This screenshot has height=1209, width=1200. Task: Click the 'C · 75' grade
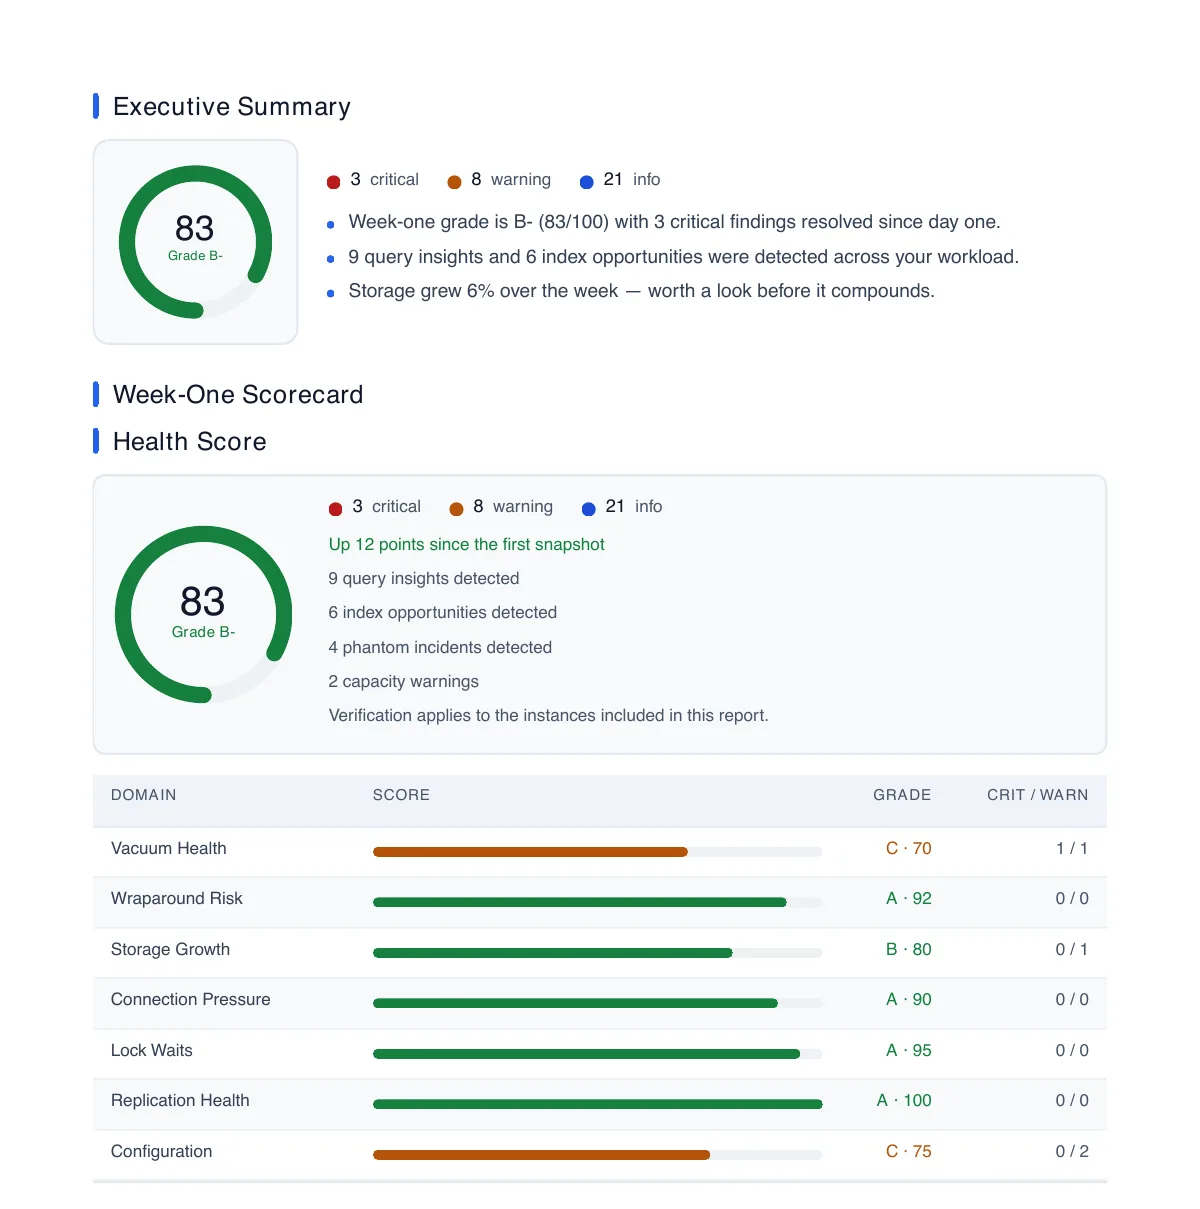pos(908,1151)
